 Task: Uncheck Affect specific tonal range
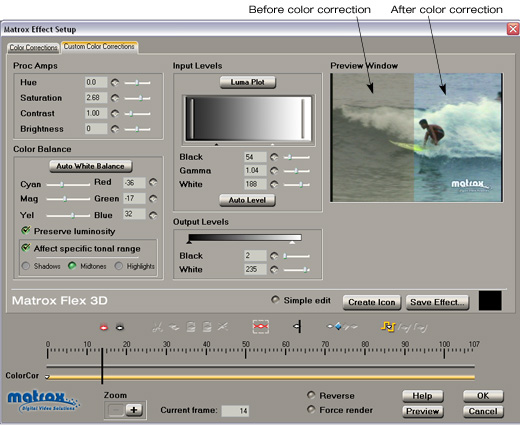26,248
